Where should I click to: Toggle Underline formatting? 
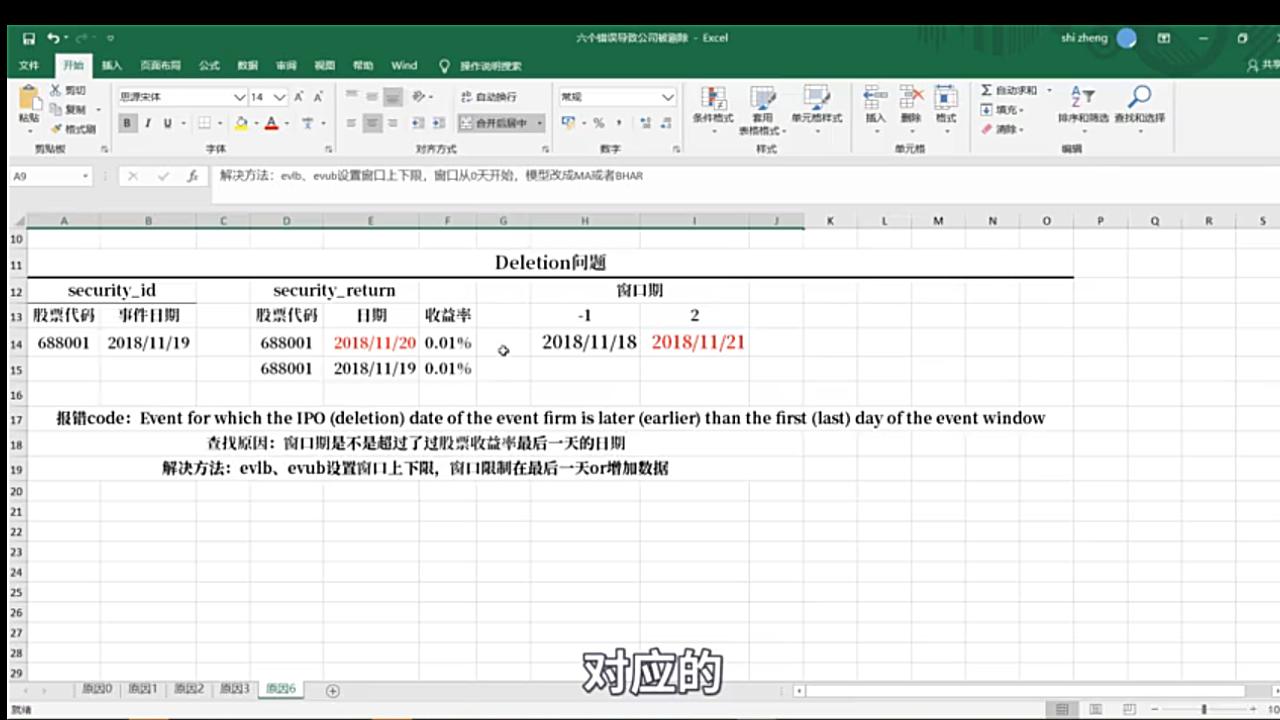[167, 123]
